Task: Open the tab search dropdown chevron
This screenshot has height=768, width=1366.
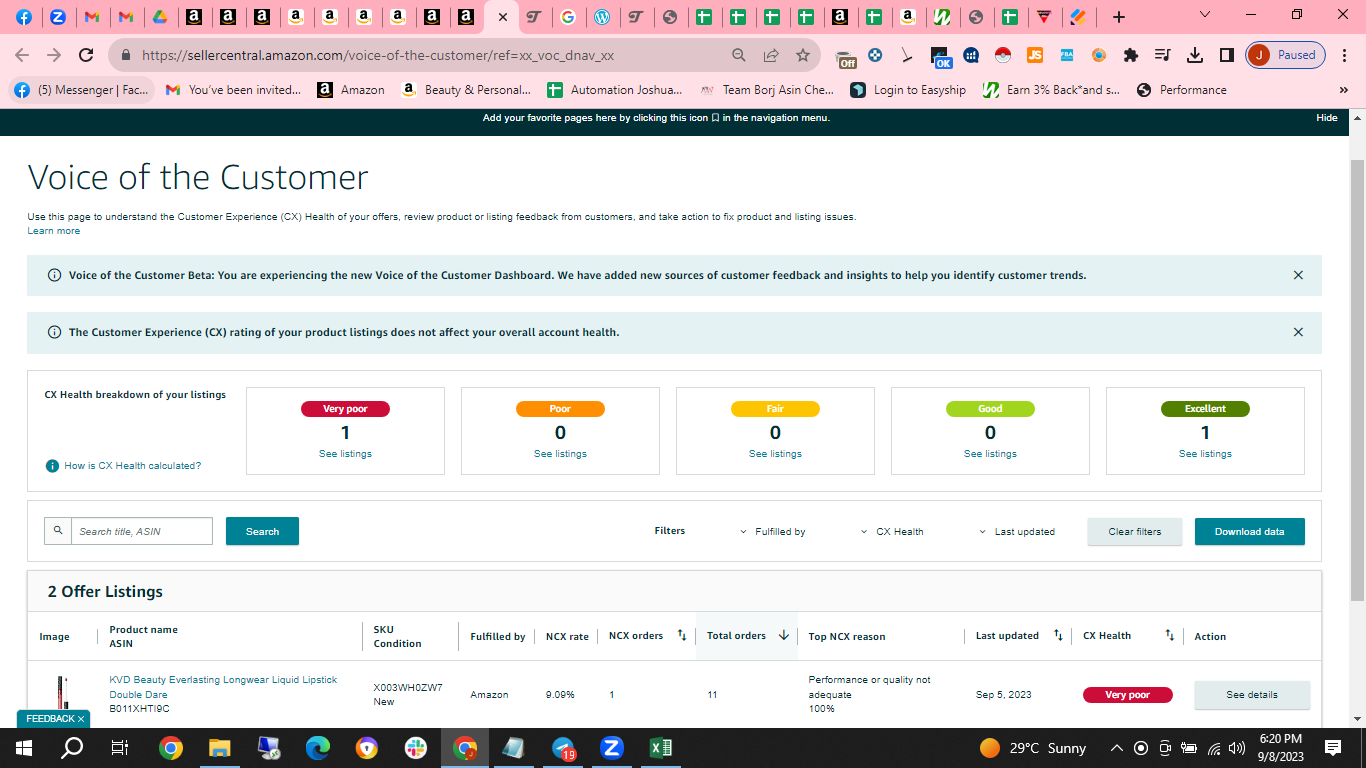Action: coord(1205,15)
